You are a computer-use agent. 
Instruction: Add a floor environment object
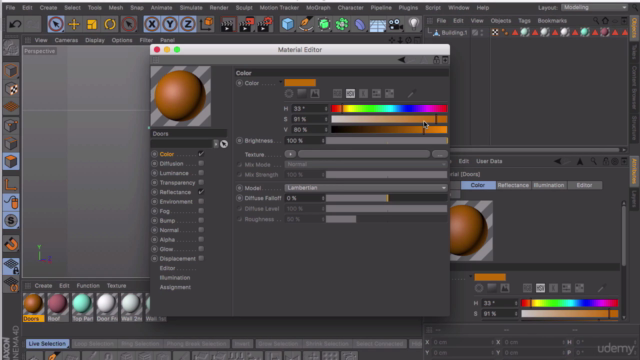[x=378, y=25]
